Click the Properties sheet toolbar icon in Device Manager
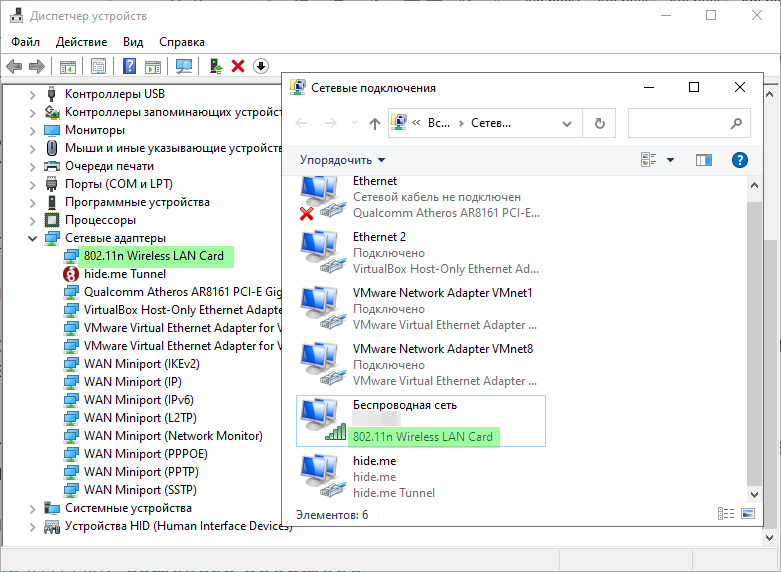 coord(99,66)
